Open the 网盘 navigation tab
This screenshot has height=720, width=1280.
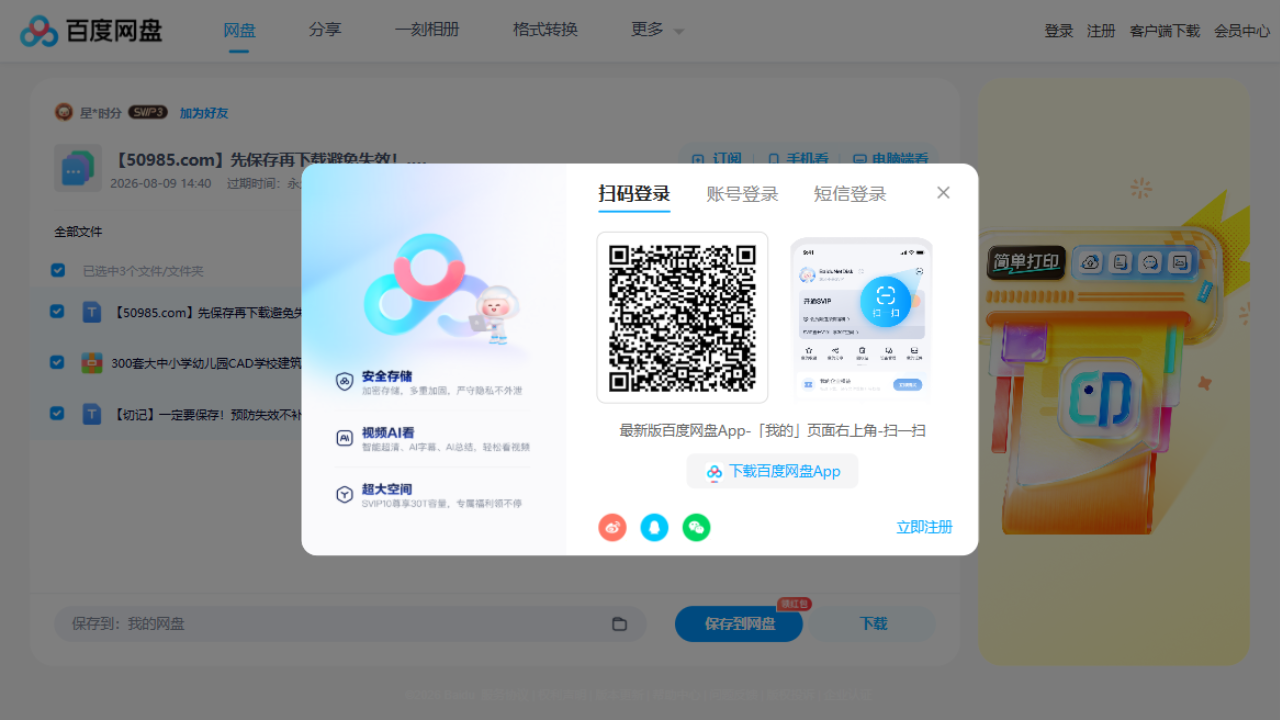239,30
